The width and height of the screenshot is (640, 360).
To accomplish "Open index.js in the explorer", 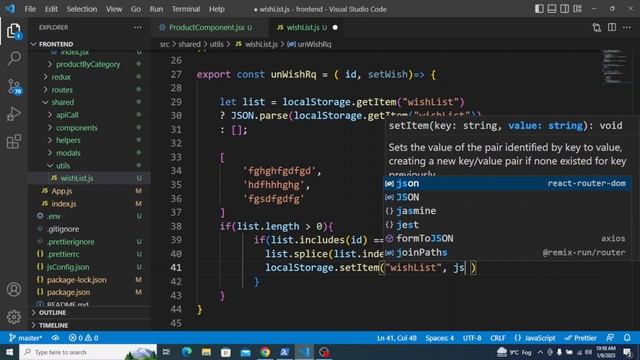I will click(64, 203).
